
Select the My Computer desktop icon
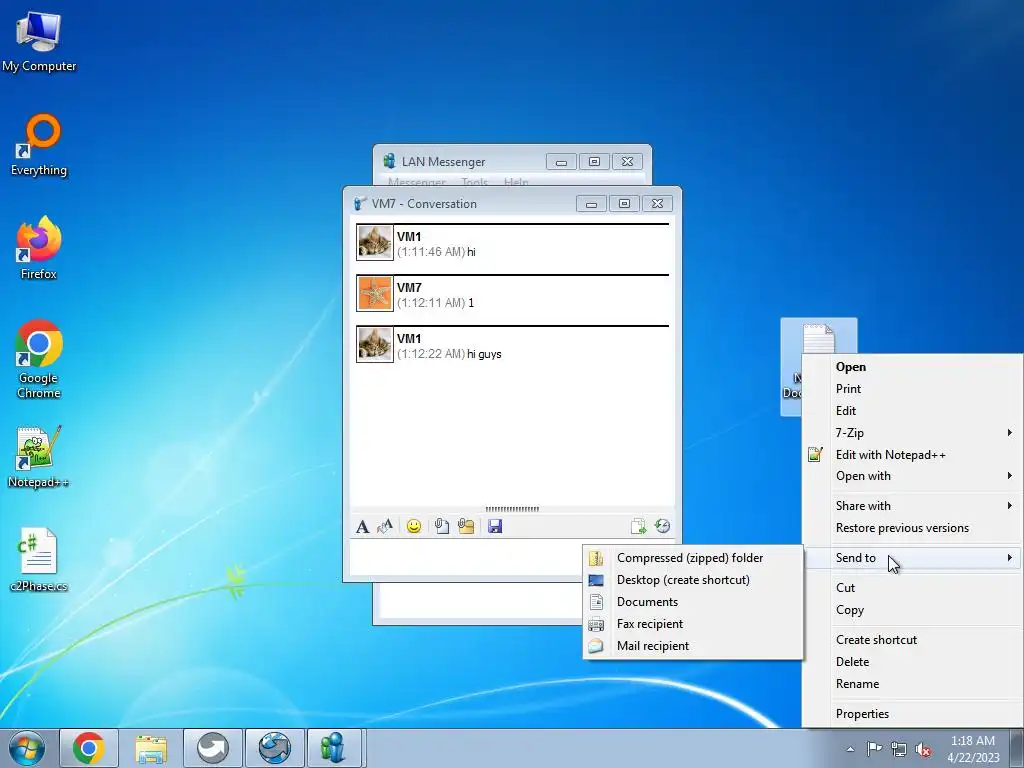point(39,40)
